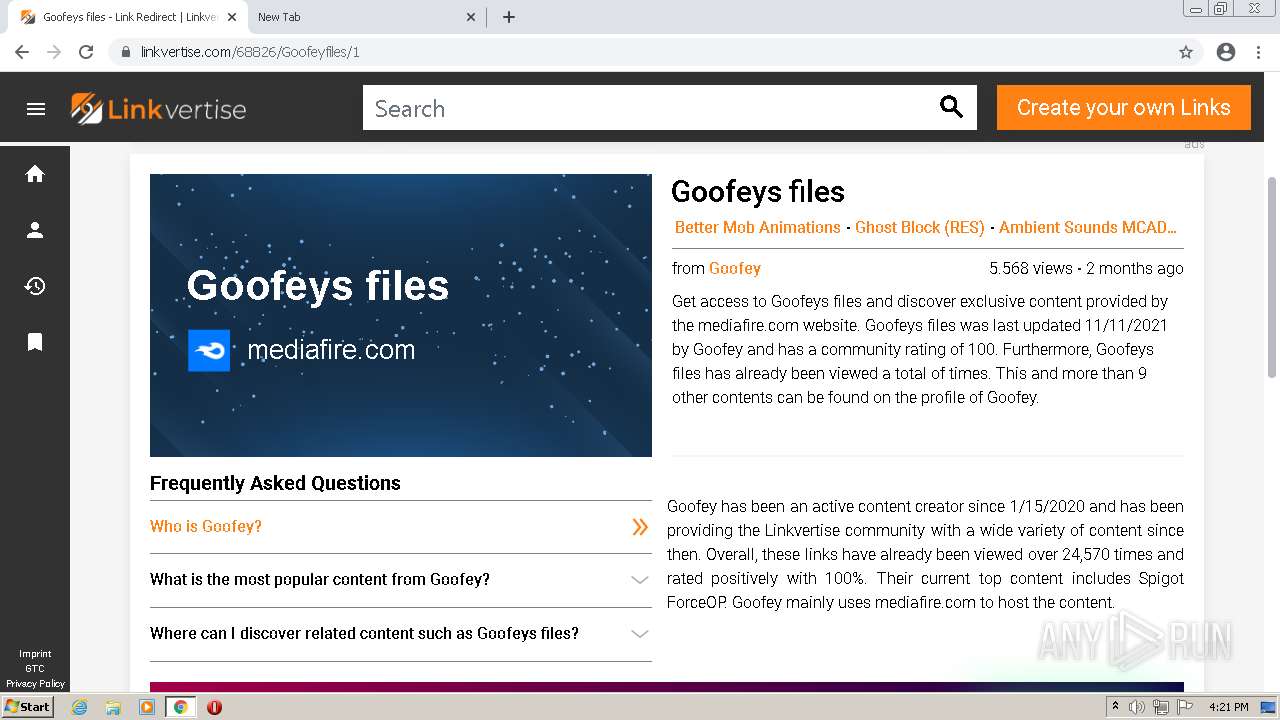Viewport: 1280px width, 720px height.
Task: Click the browser forward arrow
Action: coord(54,52)
